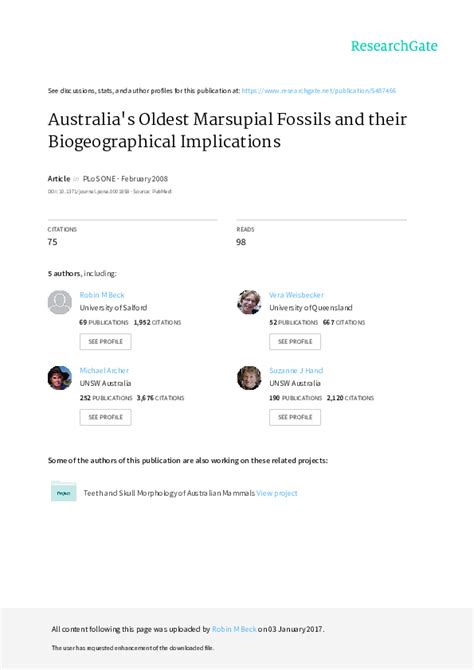Open Vera Weisbecker author name link
The height and width of the screenshot is (670, 474).
[x=296, y=295]
